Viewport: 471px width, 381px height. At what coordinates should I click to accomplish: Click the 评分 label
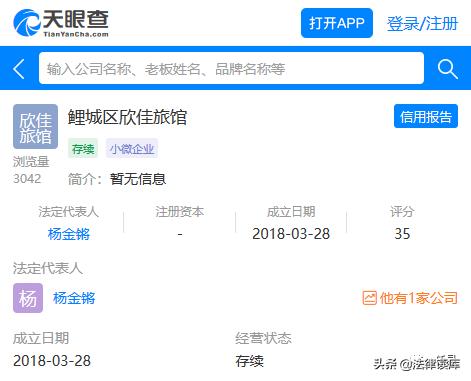pyautogui.click(x=402, y=211)
